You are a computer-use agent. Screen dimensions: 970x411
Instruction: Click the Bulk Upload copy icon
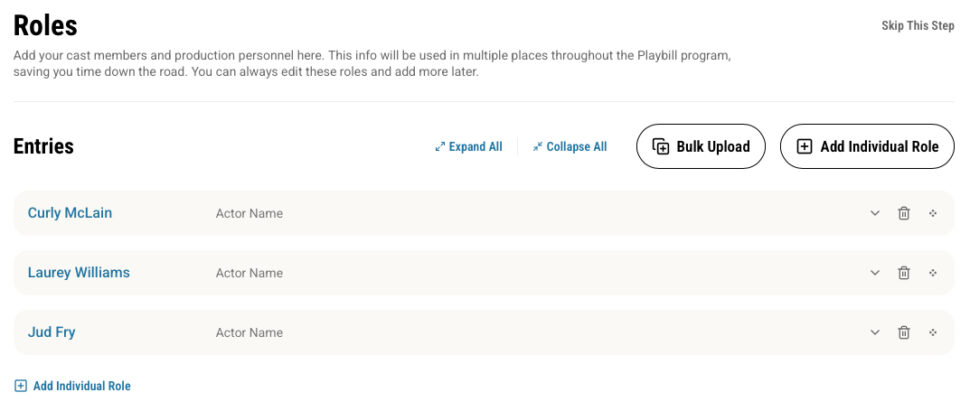click(x=661, y=146)
